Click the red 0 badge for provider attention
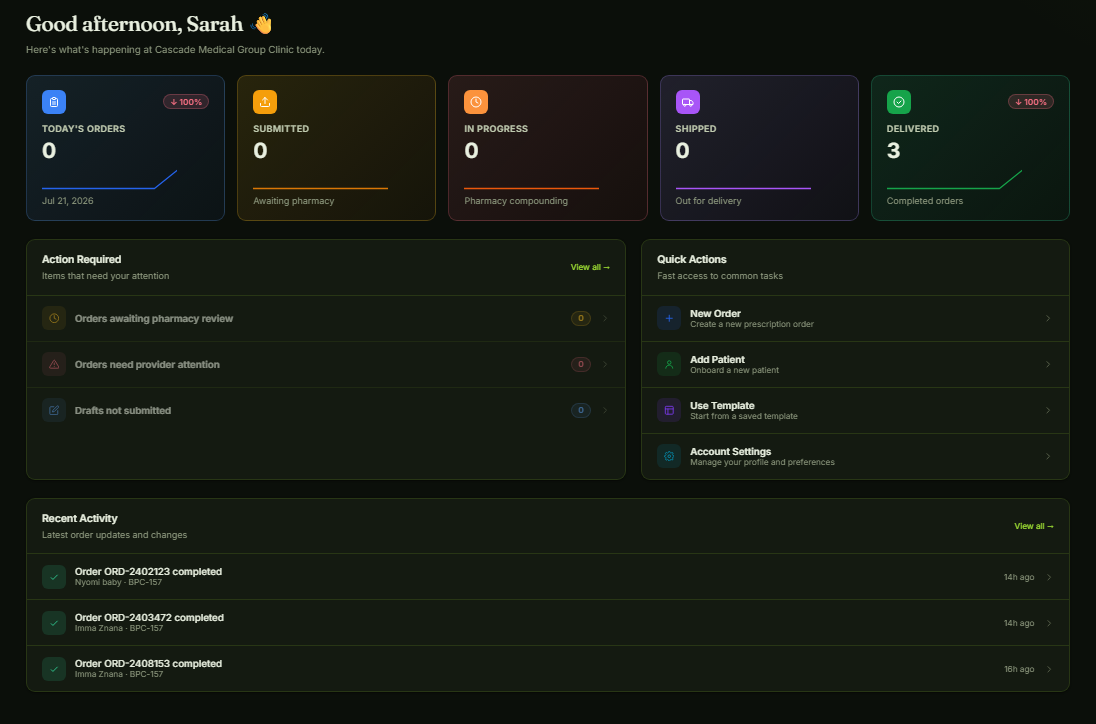Viewport: 1096px width, 724px height. [581, 364]
